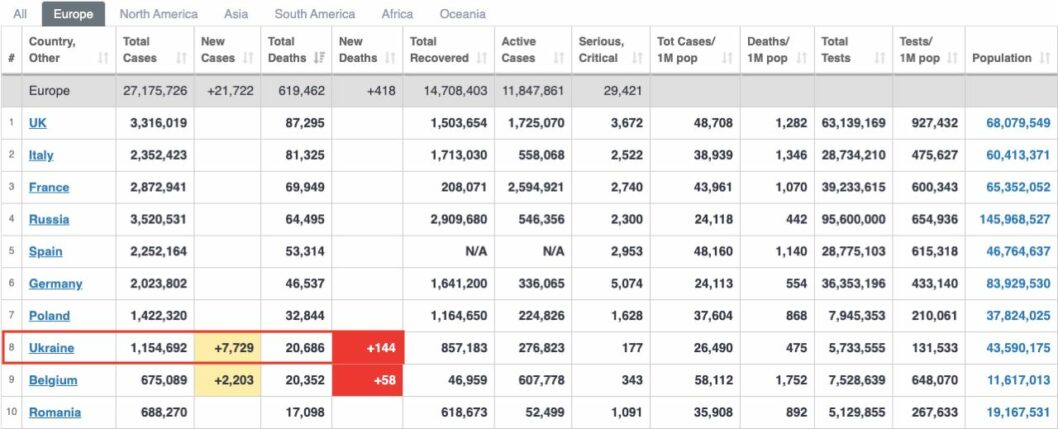Image resolution: width=1058 pixels, height=429 pixels.
Task: Sort Active Cases column via arrow icon
Action: (559, 58)
